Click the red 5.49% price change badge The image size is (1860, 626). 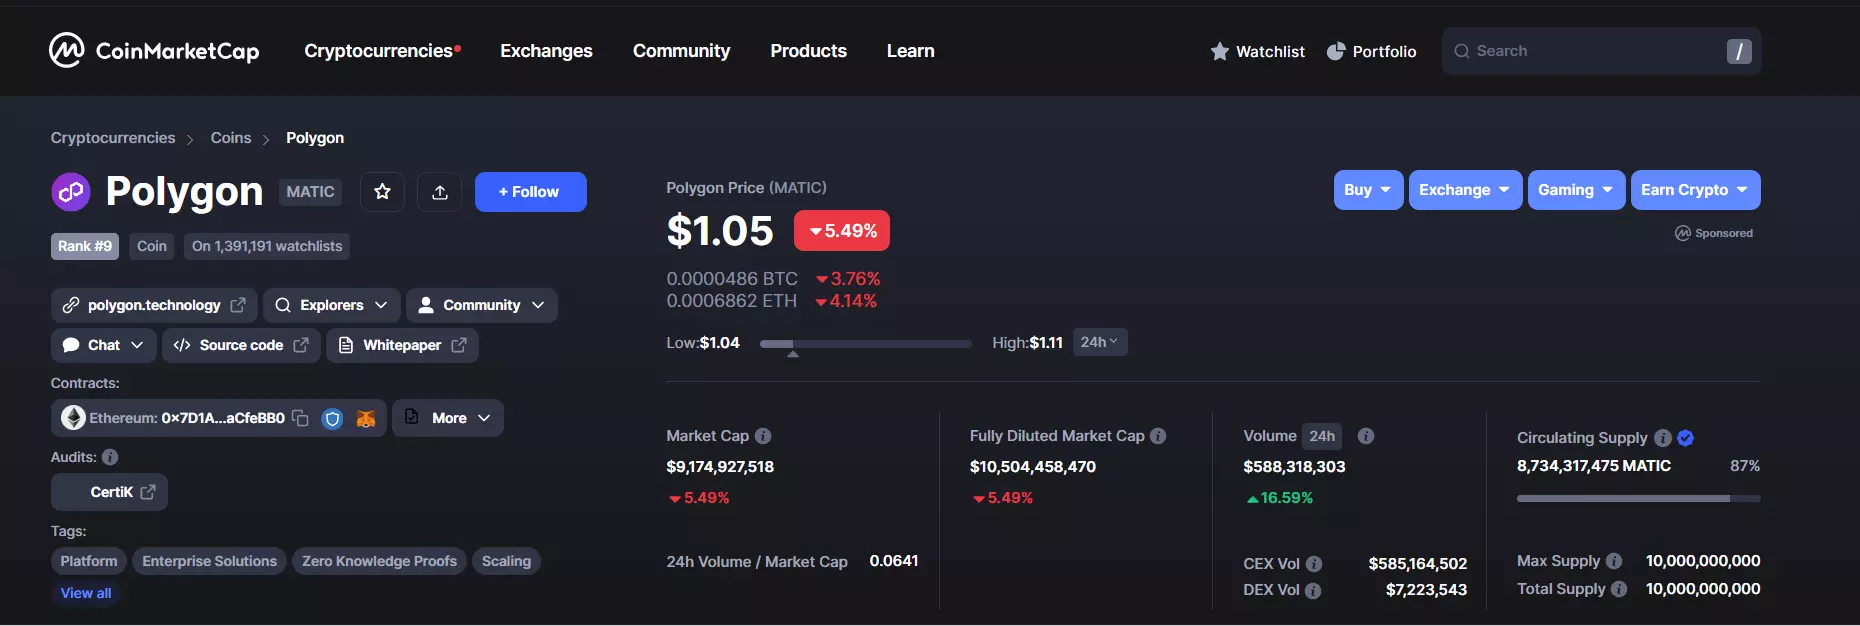[842, 231]
